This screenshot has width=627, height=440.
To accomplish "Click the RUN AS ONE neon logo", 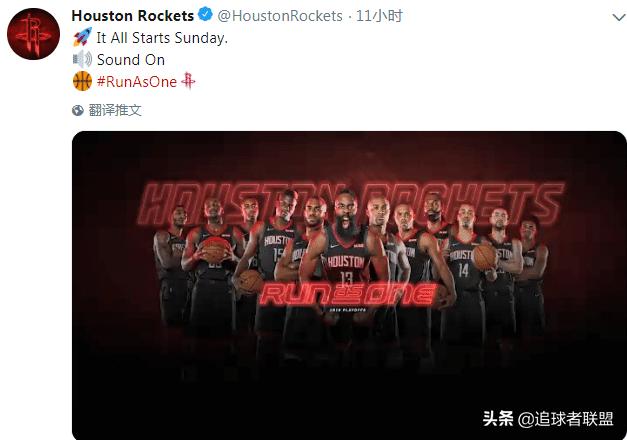I will [348, 294].
